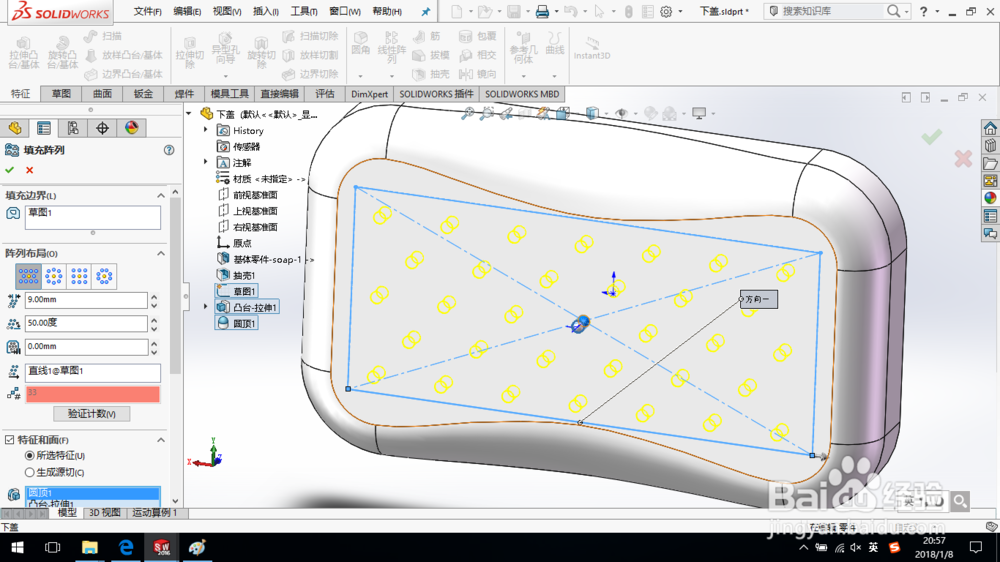Viewport: 1000px width, 562px height.
Task: Collapse 特征和面 section
Action: click(161, 440)
